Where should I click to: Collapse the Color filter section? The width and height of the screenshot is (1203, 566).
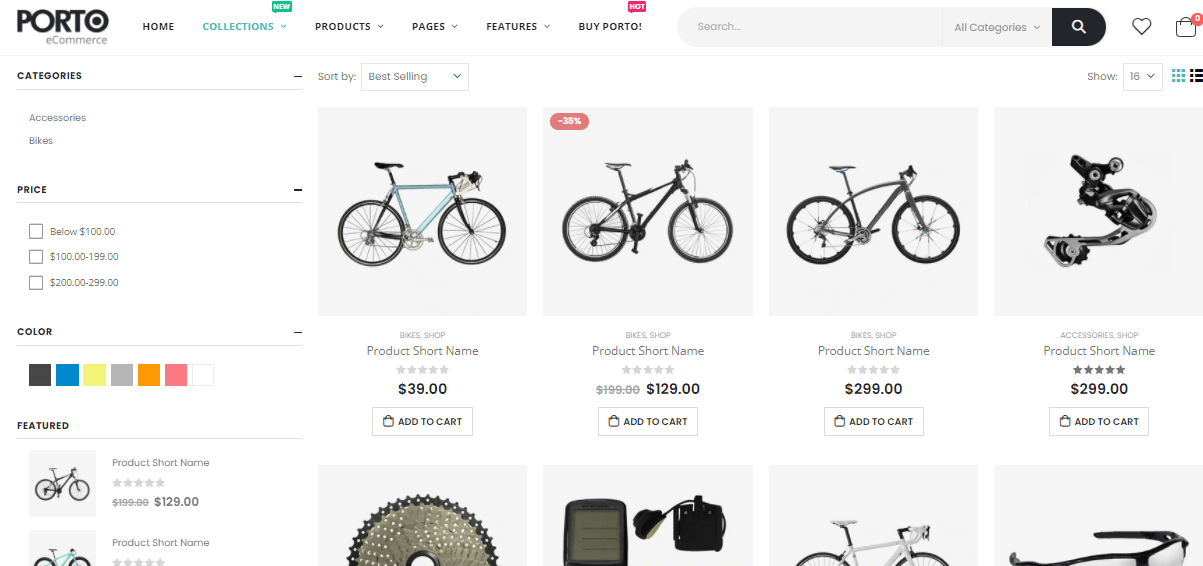point(297,332)
